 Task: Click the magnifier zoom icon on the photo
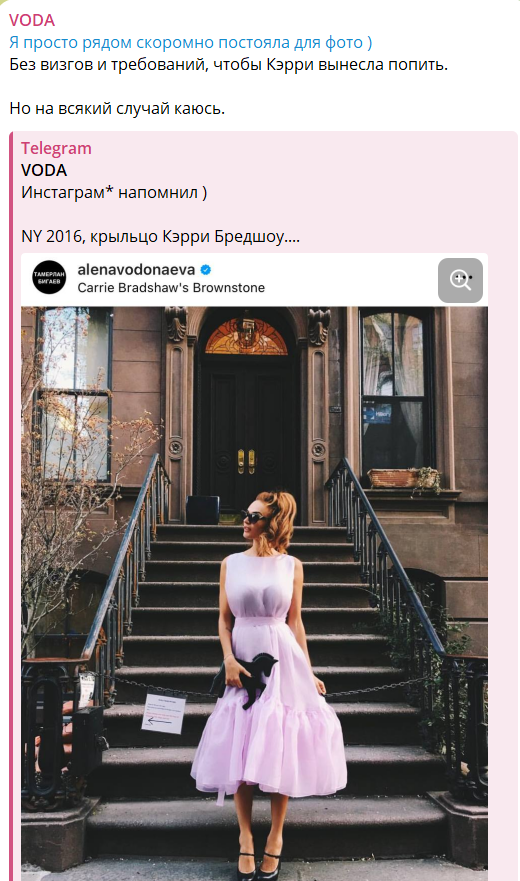click(460, 280)
